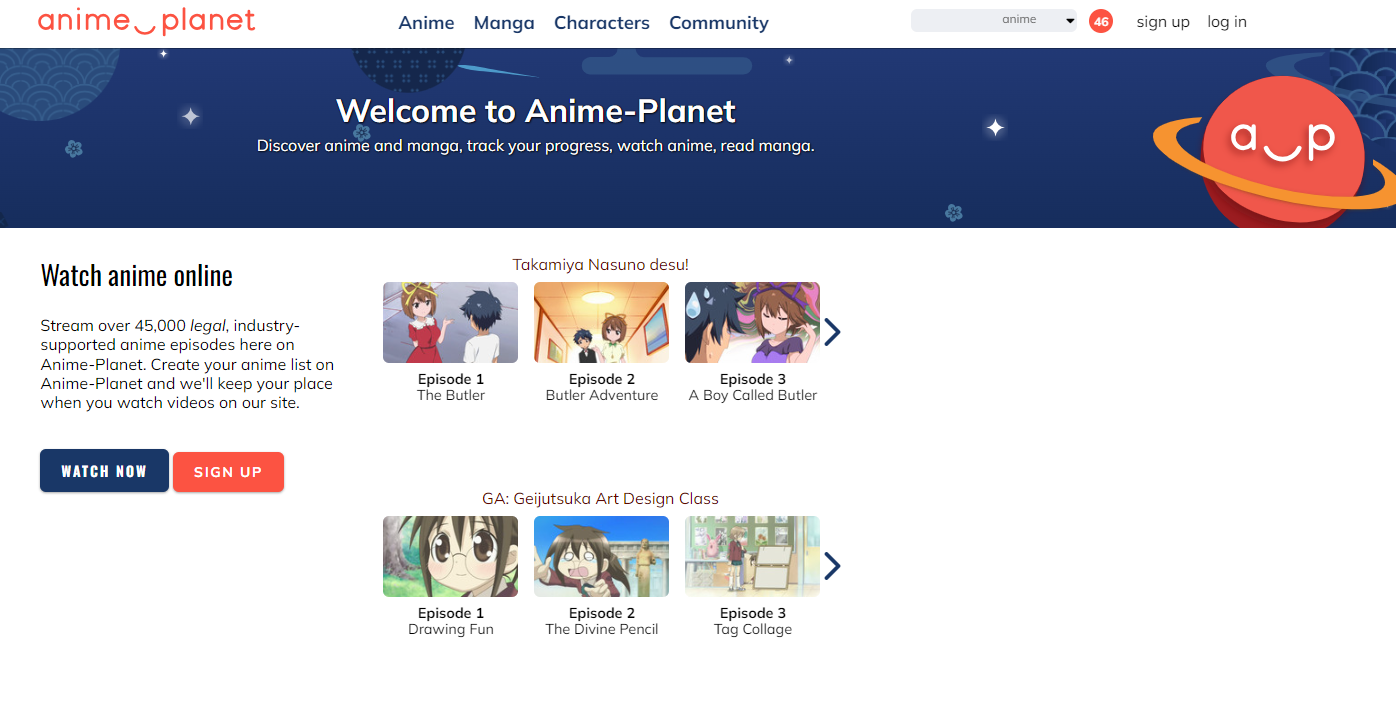Open thumbnail for Episode 2 Butler Adventure

click(x=602, y=322)
